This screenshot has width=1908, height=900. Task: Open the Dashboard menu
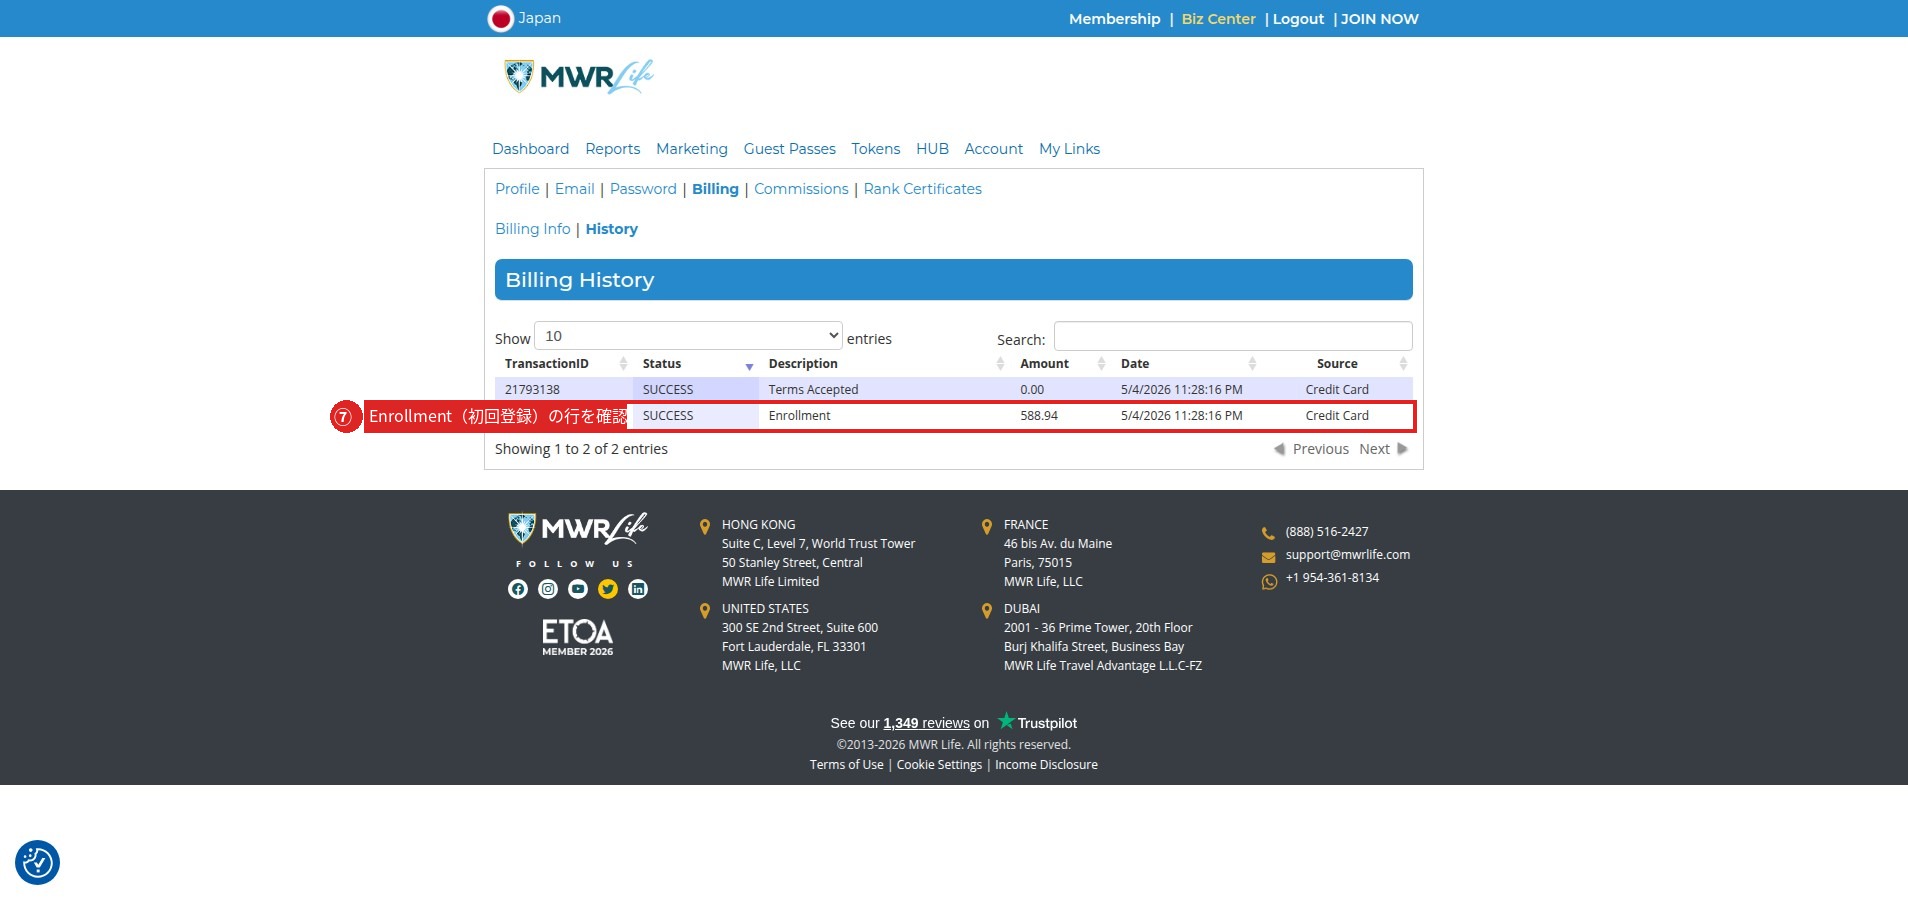coord(530,149)
